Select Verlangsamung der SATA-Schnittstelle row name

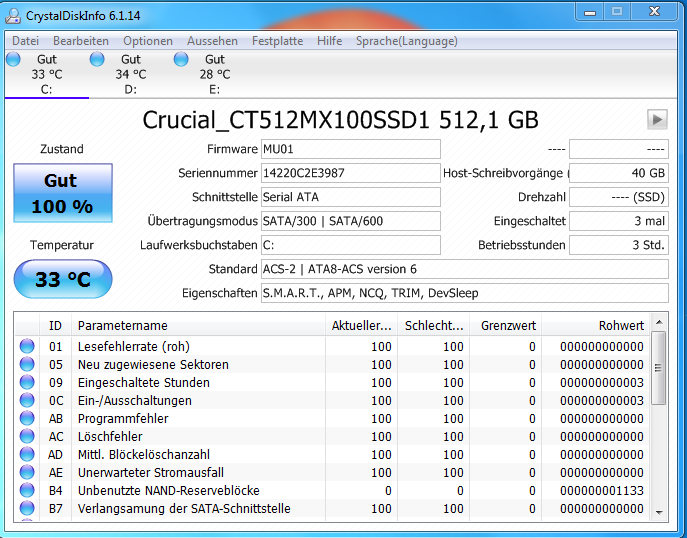coord(184,508)
